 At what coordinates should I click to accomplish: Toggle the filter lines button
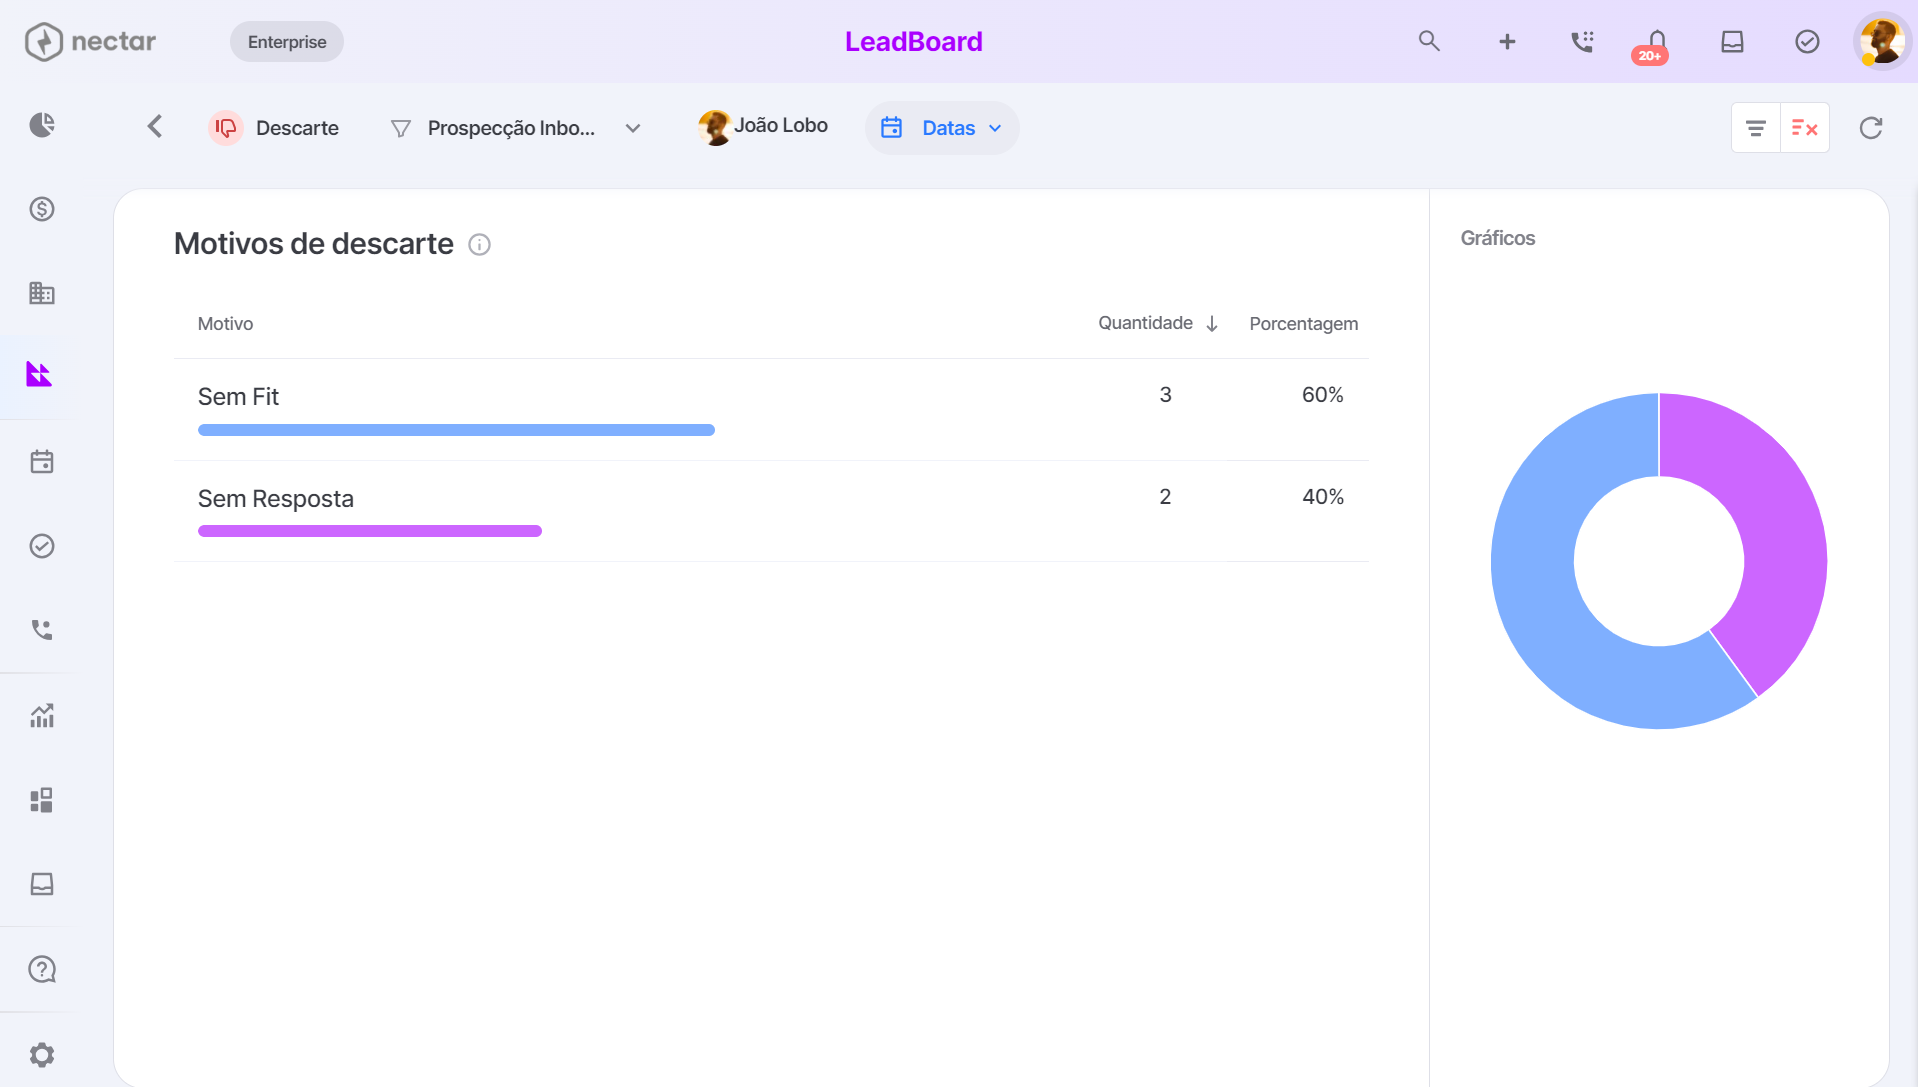tap(1756, 128)
